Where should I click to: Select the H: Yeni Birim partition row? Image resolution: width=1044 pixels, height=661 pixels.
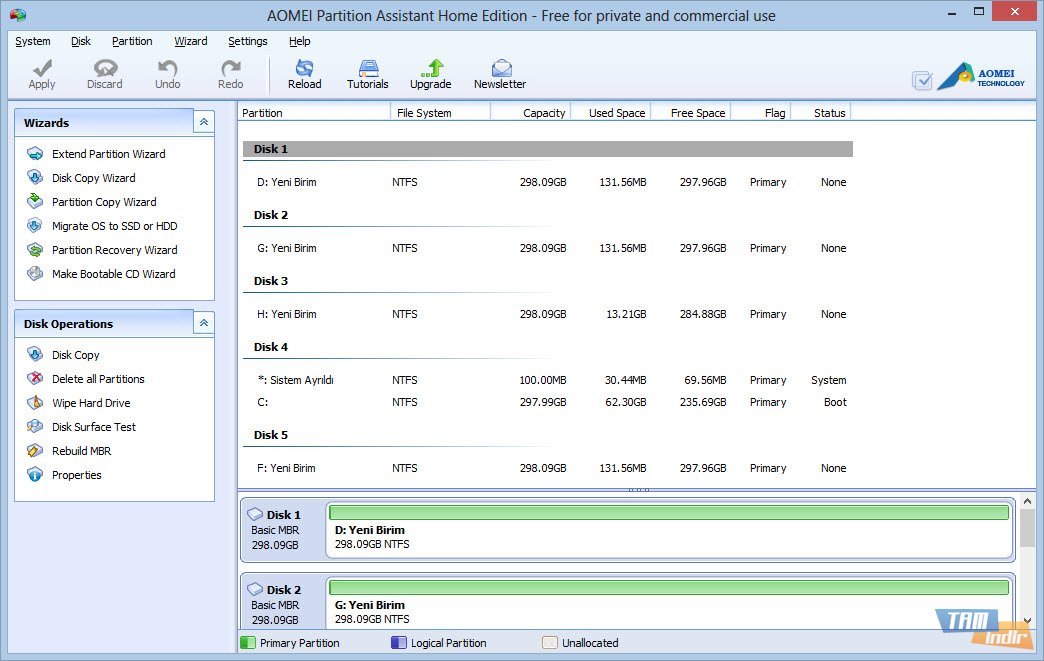(548, 314)
